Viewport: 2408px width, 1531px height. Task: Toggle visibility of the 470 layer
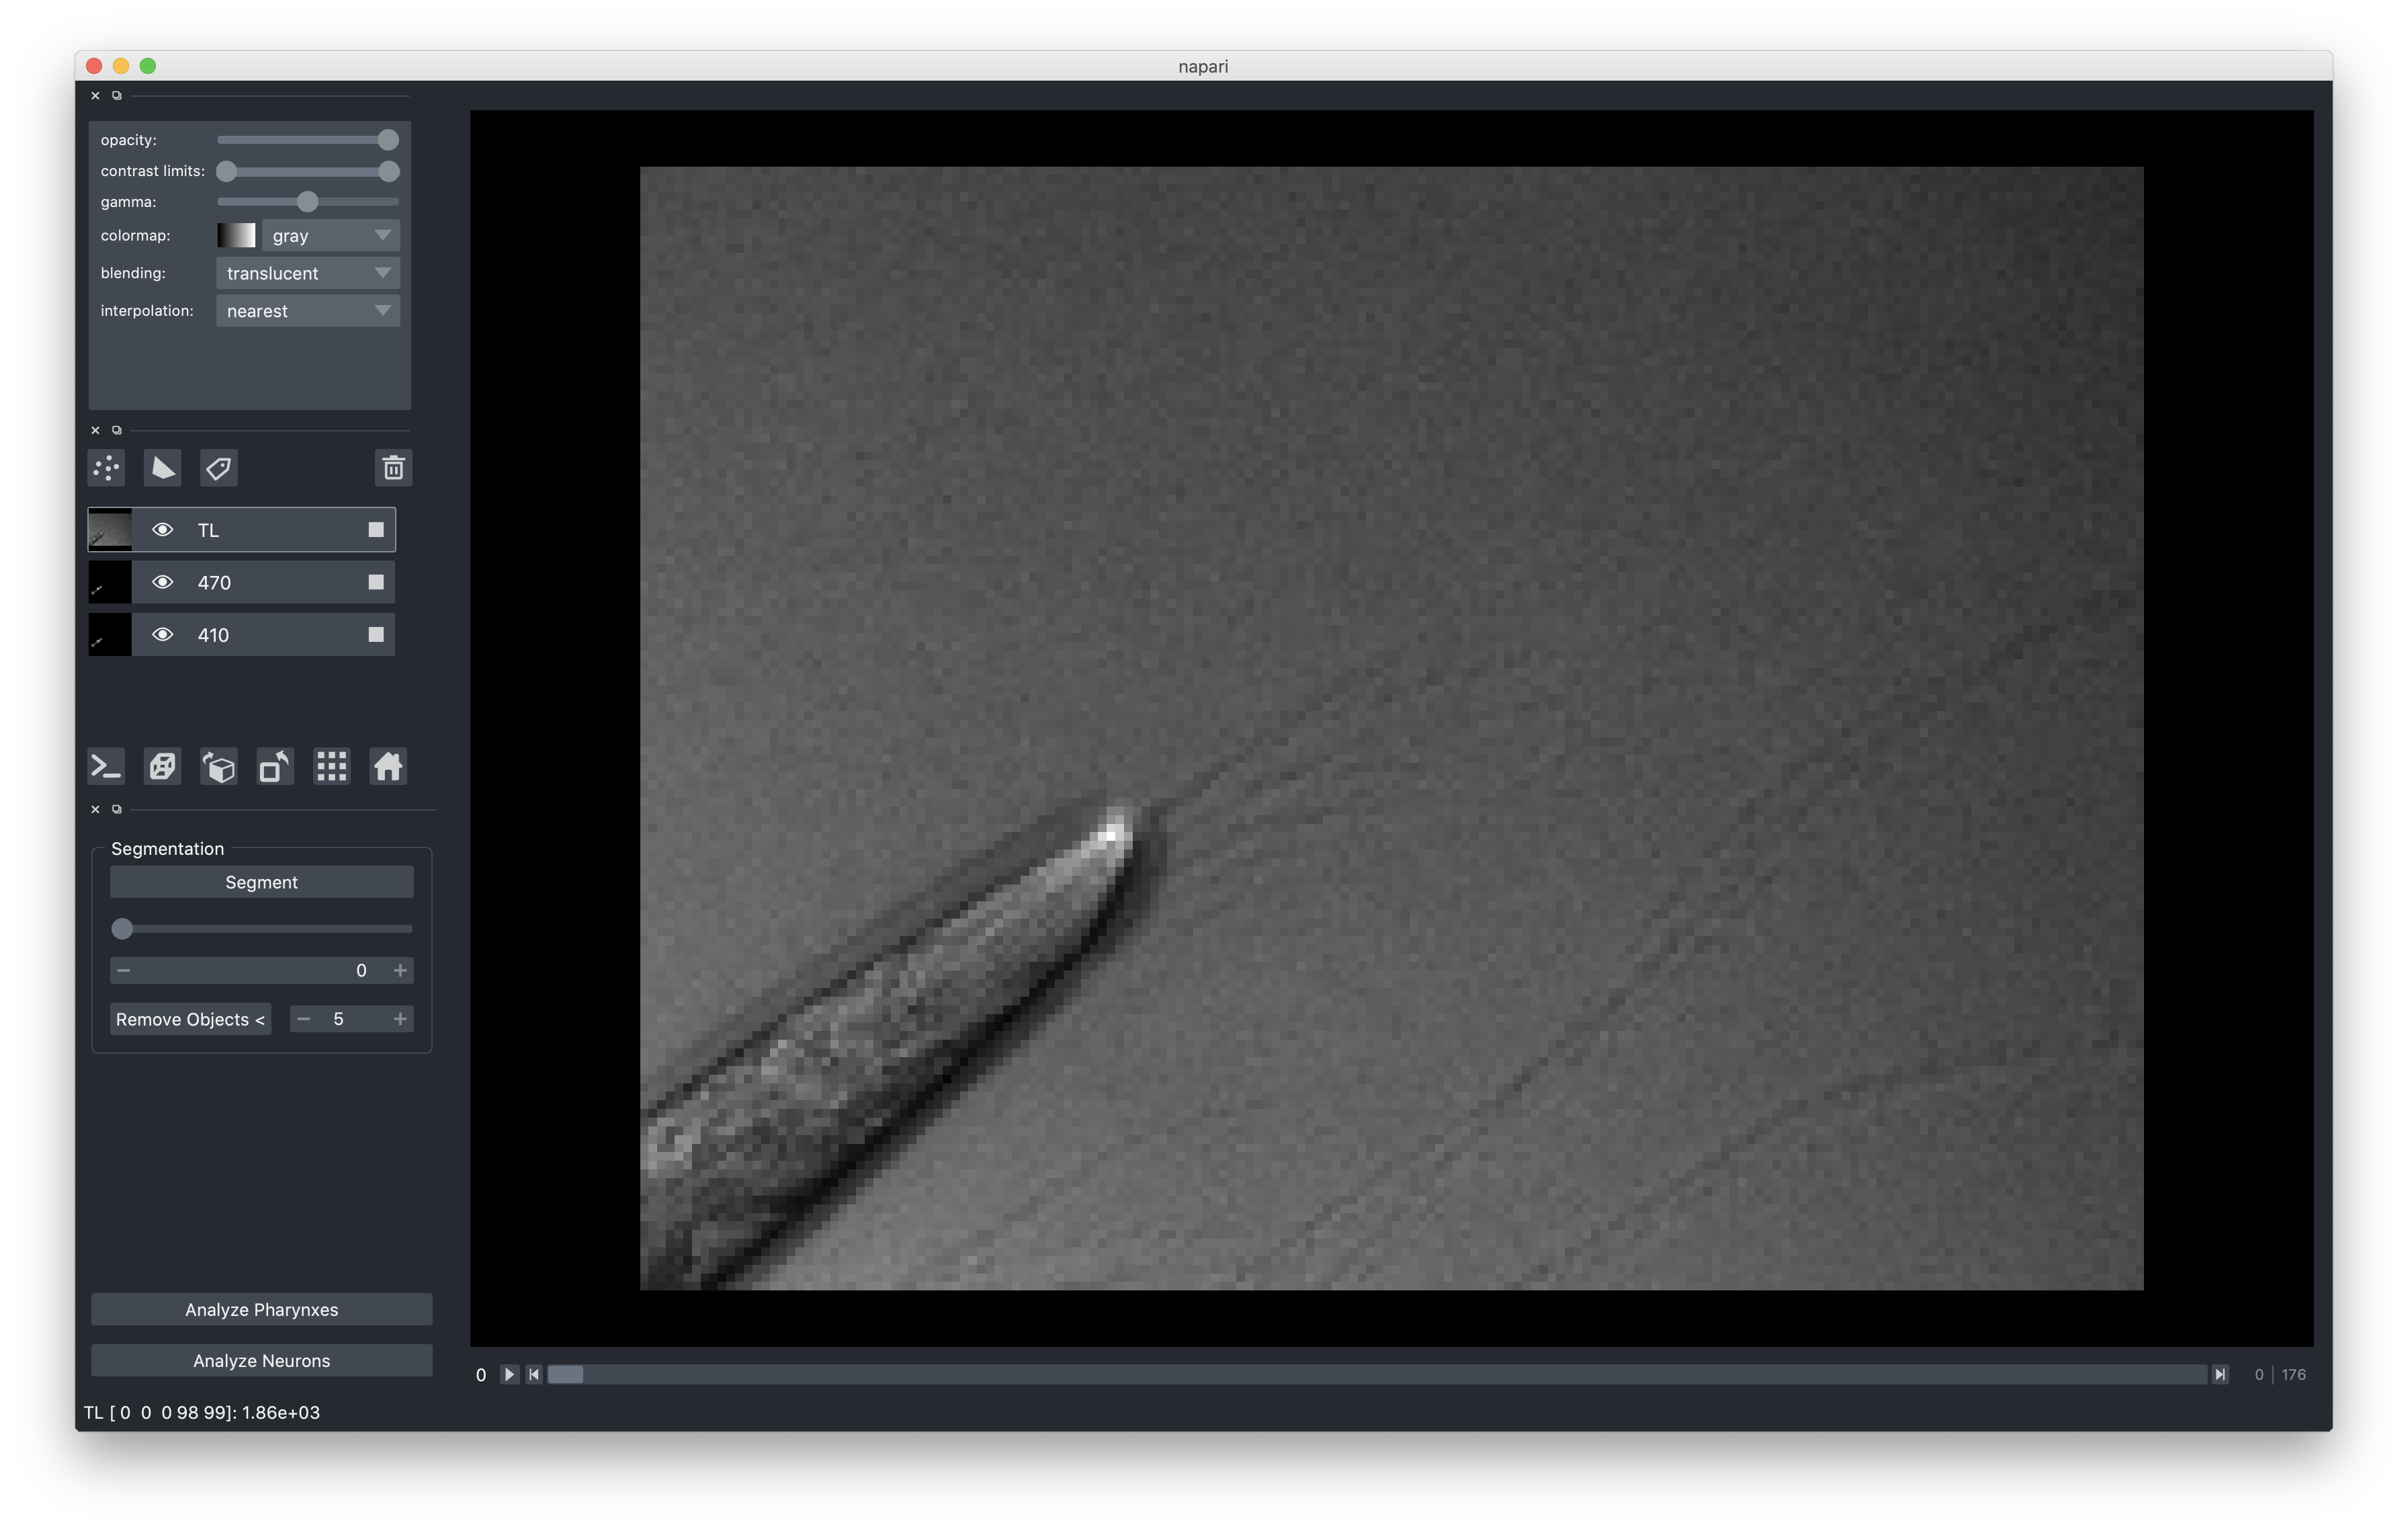tap(162, 582)
